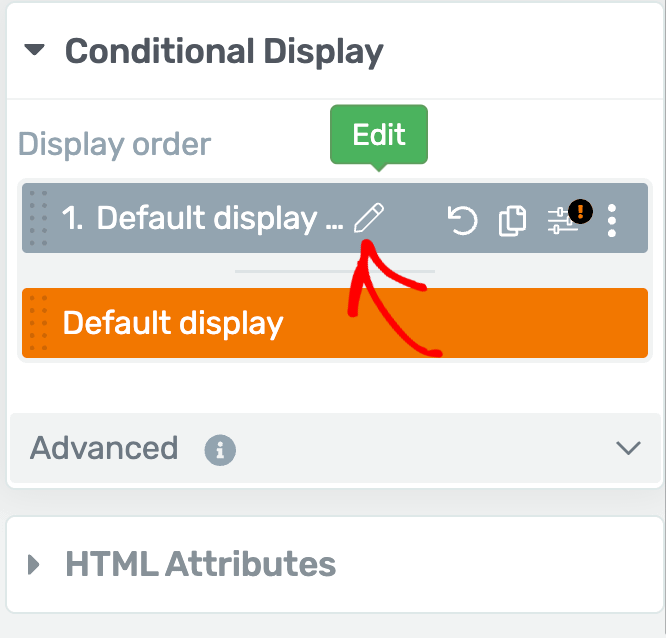This screenshot has width=666, height=638.
Task: Expand the Advanced chevron
Action: coord(628,448)
